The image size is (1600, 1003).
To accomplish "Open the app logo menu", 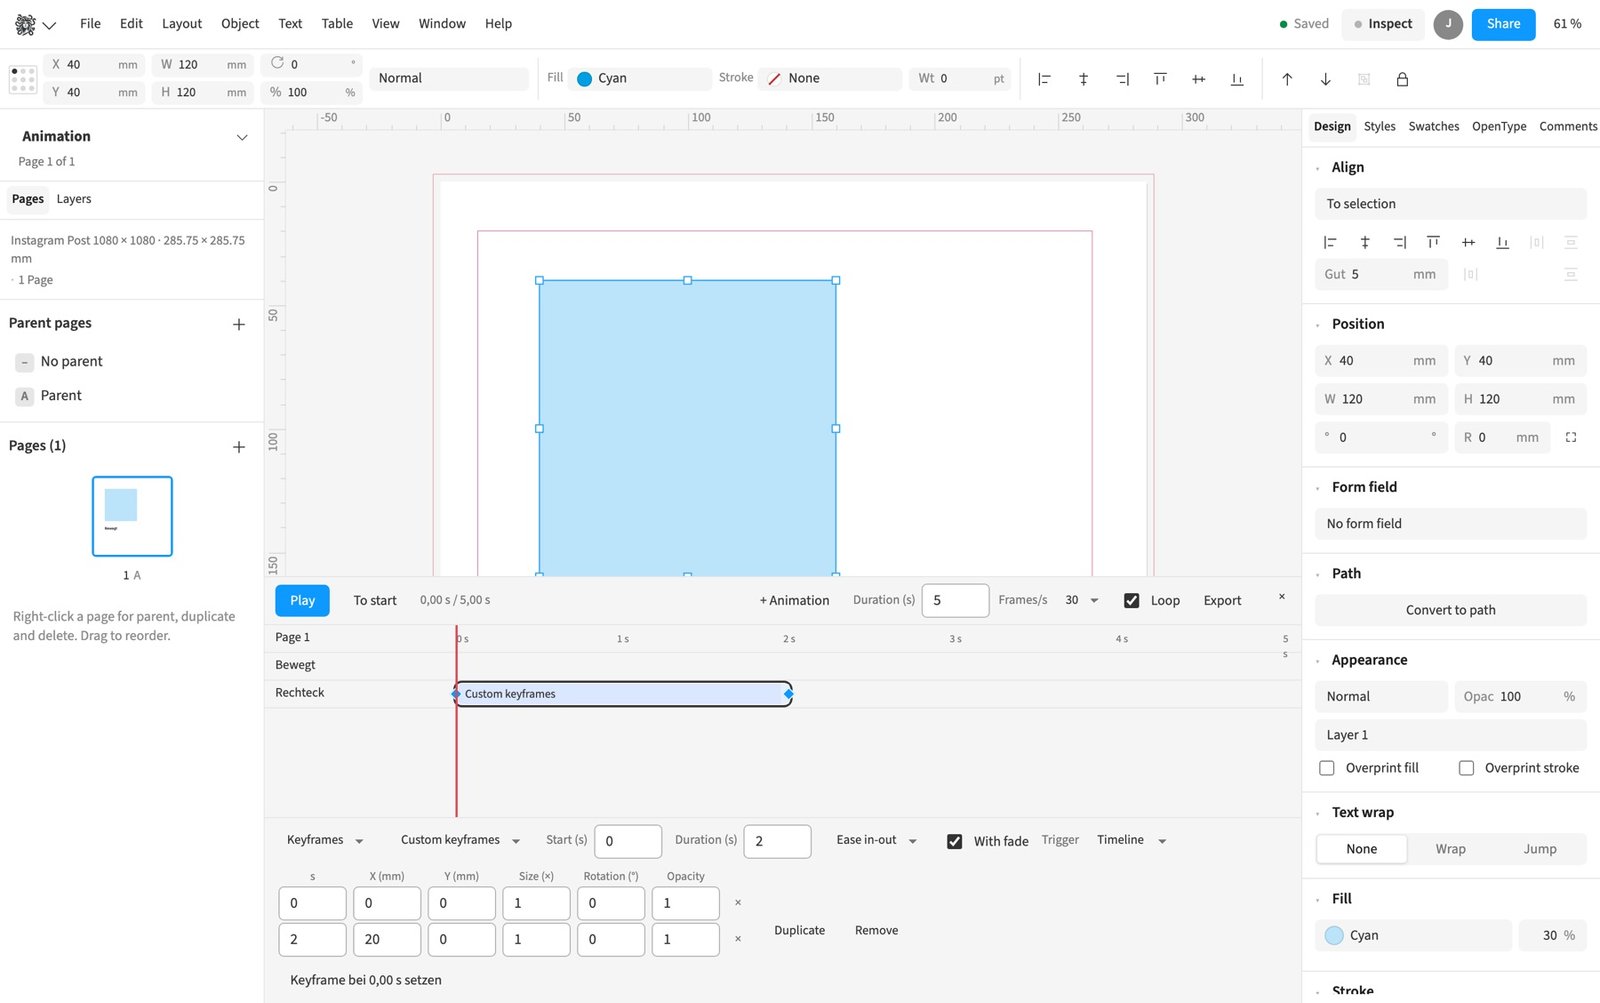I will click(x=35, y=24).
